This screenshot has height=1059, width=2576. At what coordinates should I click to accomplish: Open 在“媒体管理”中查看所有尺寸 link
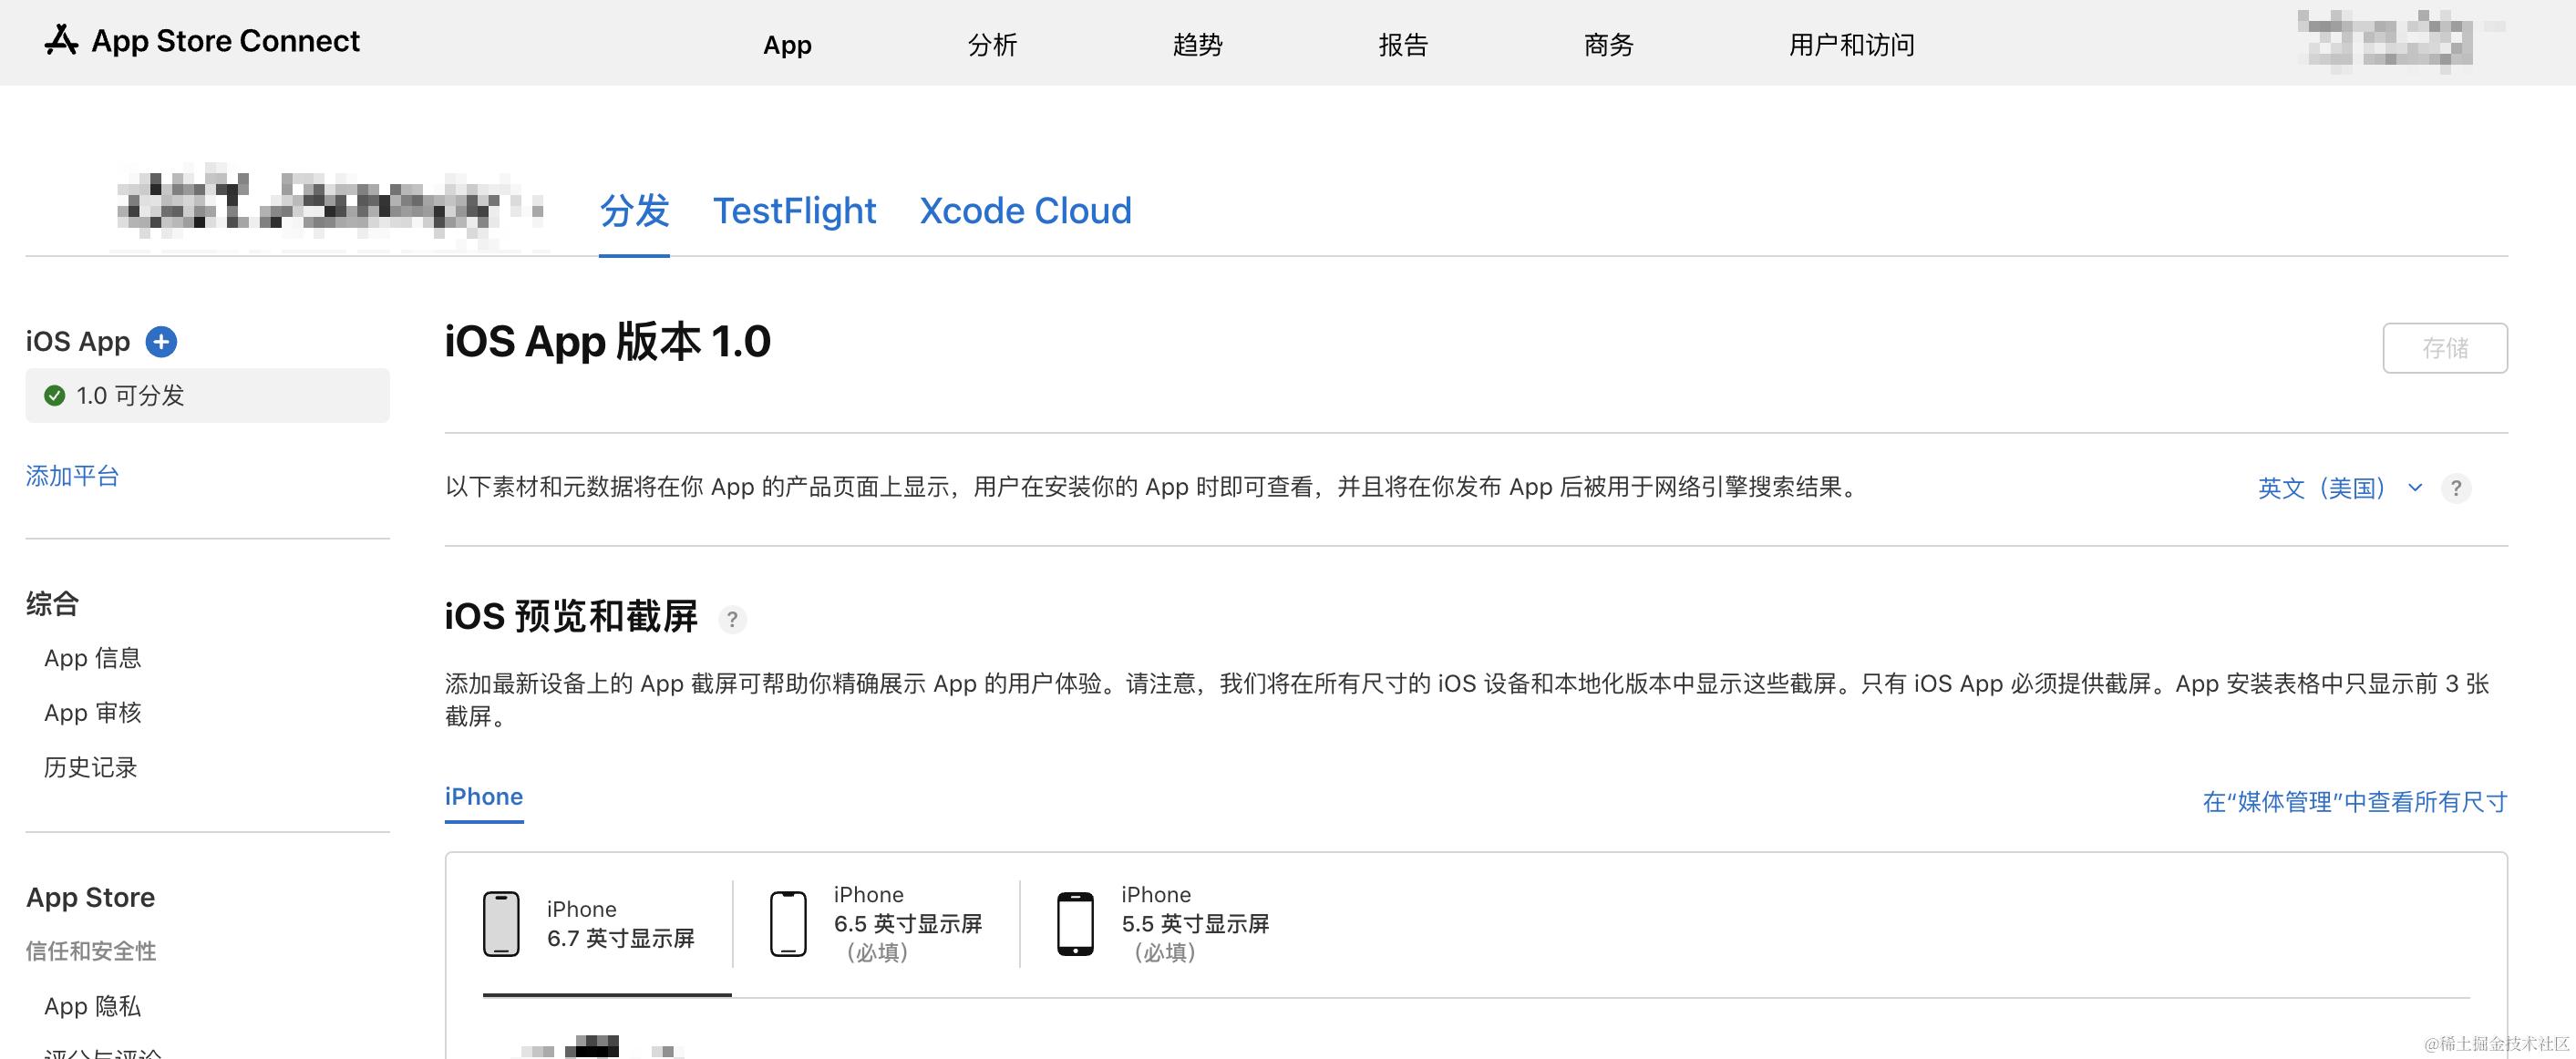point(2354,802)
